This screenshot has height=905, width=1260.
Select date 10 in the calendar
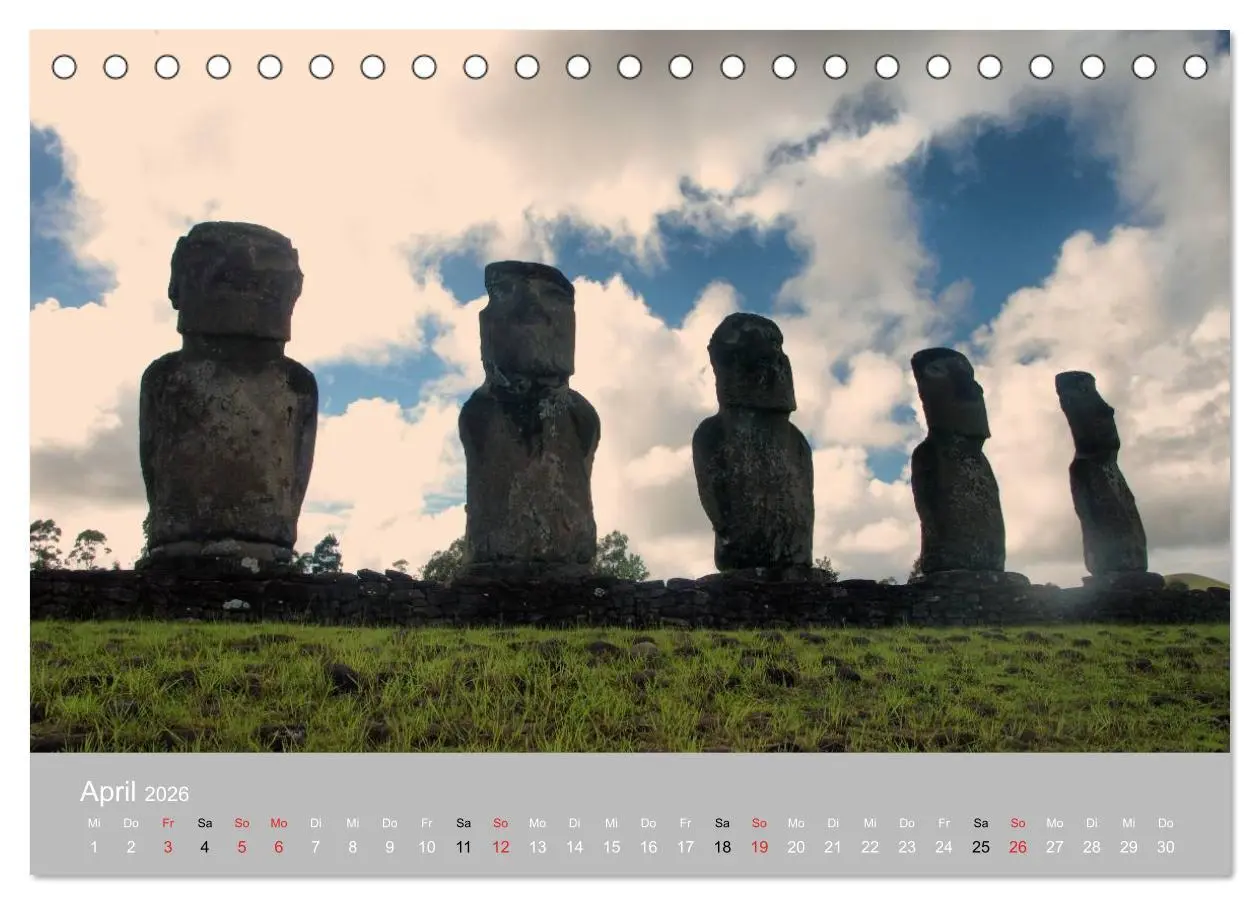click(427, 847)
